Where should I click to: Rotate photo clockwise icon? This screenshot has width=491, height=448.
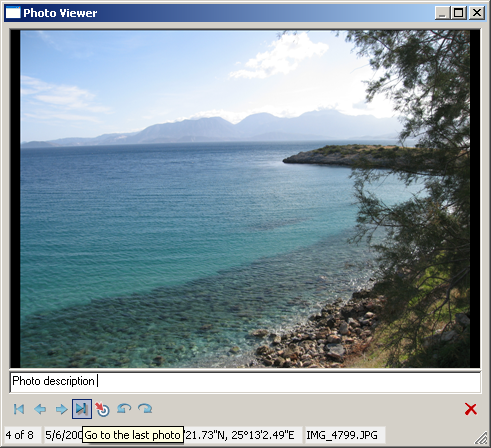[x=145, y=409]
